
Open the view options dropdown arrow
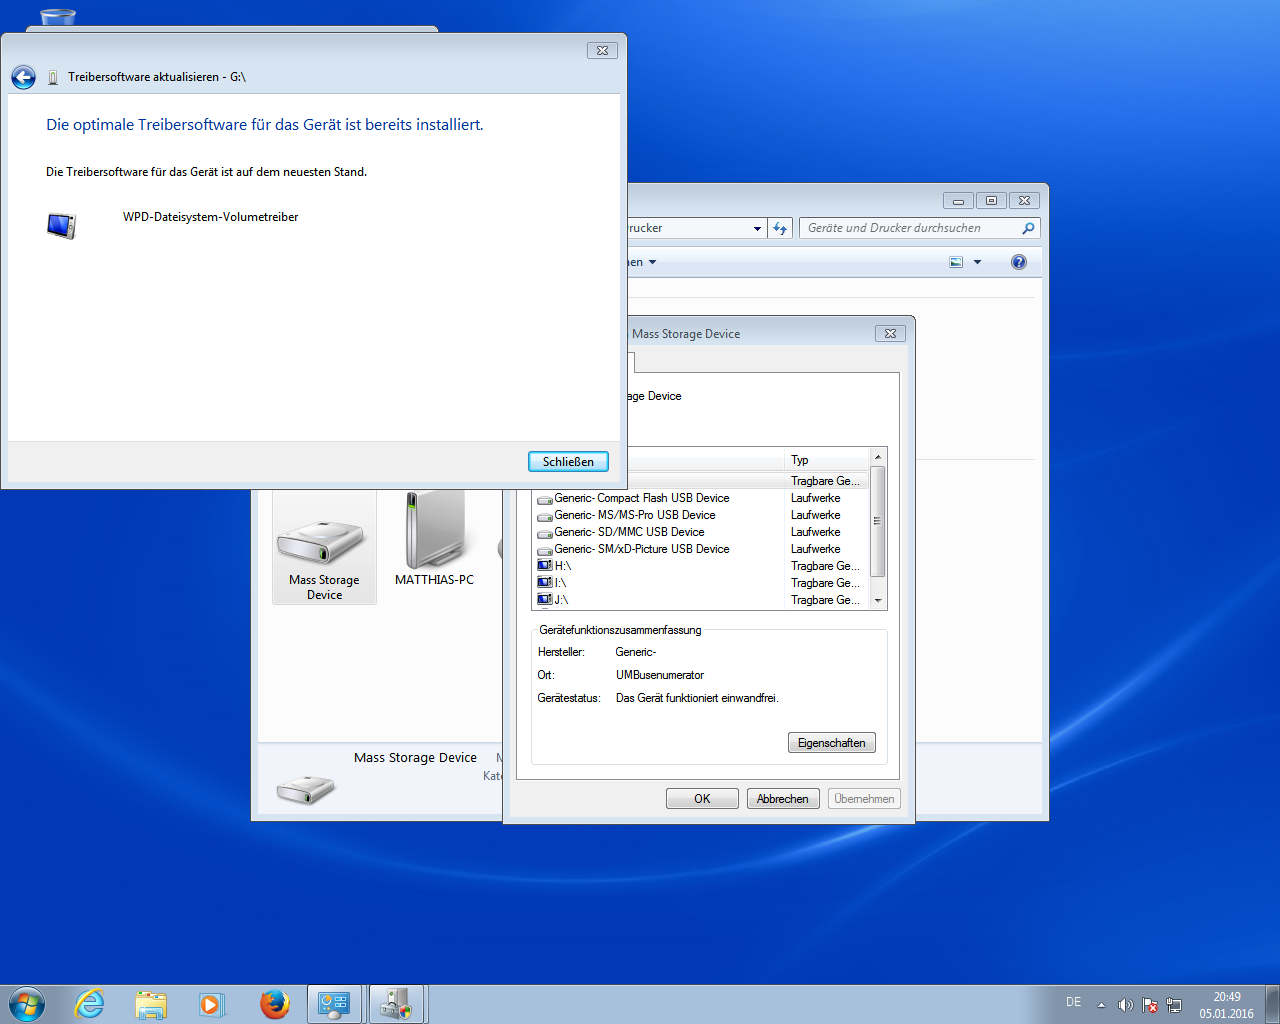pyautogui.click(x=977, y=262)
